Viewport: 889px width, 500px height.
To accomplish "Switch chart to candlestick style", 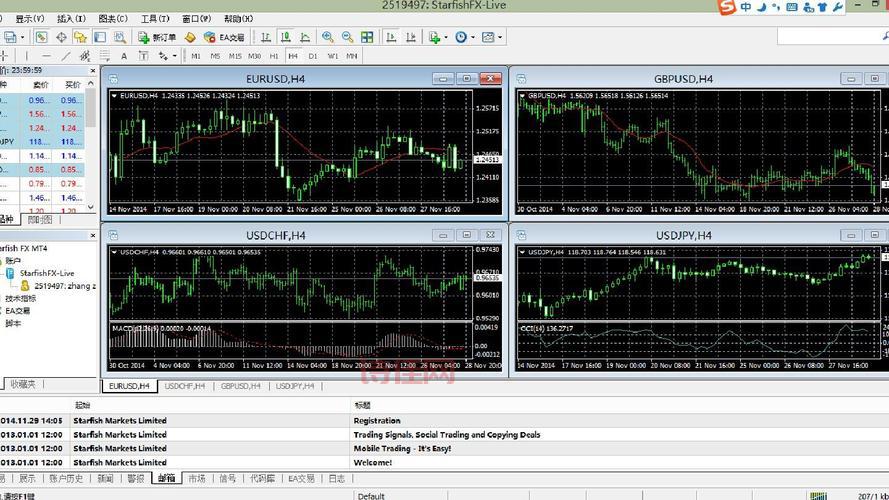I will 286,37.
